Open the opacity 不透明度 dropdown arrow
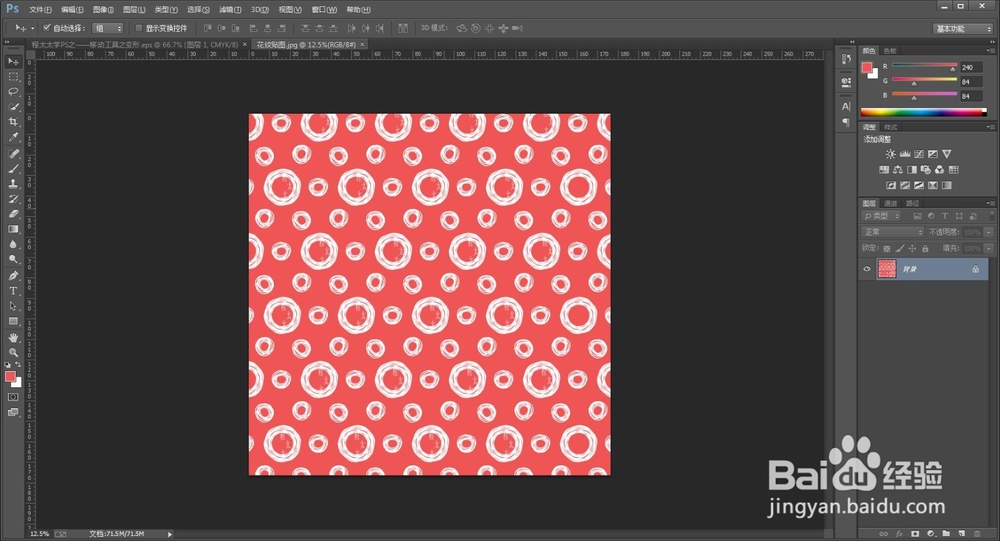 (989, 232)
